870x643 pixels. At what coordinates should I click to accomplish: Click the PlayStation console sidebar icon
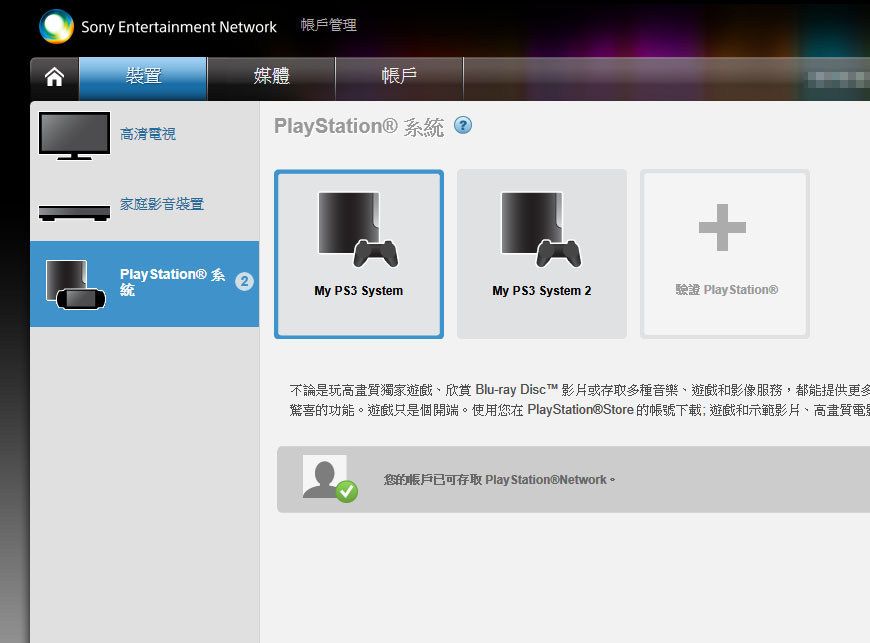tap(75, 285)
